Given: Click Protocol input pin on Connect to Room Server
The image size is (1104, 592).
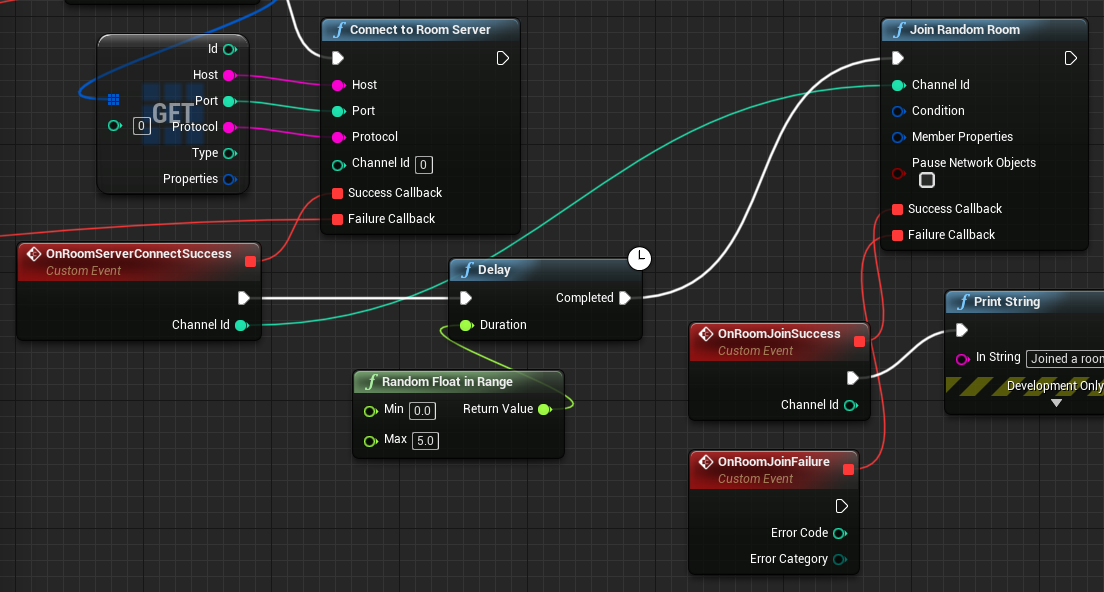Looking at the screenshot, I should pyautogui.click(x=338, y=137).
